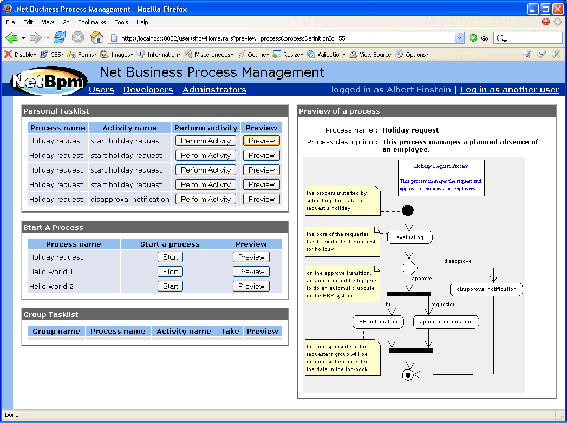Open the Information toolbar menu
Viewport: 567px width, 423px height.
pyautogui.click(x=159, y=55)
